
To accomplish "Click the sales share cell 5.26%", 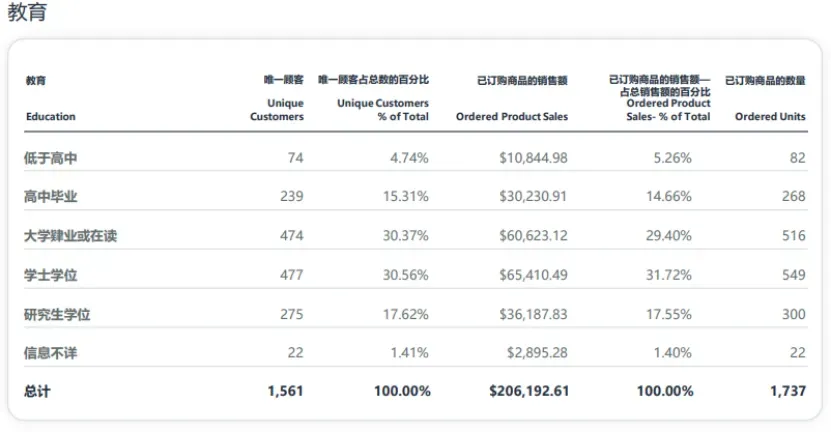I will coord(673,158).
